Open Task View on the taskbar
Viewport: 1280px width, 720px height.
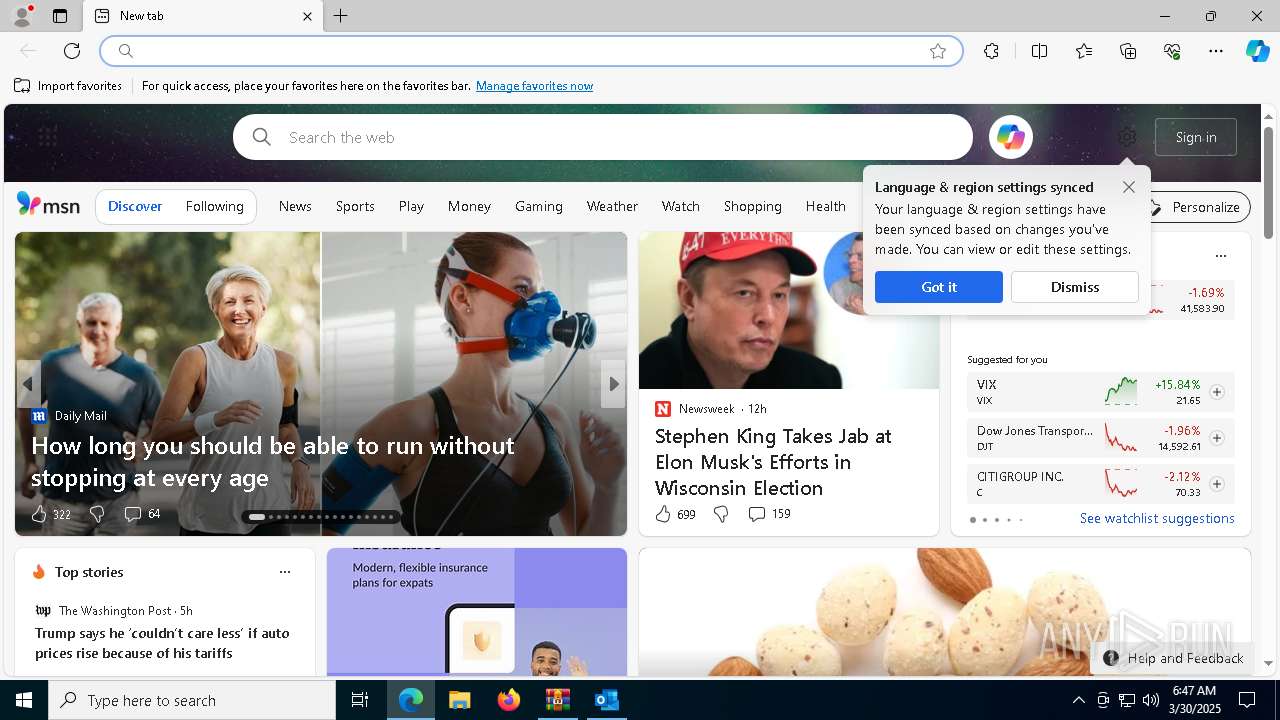point(360,700)
